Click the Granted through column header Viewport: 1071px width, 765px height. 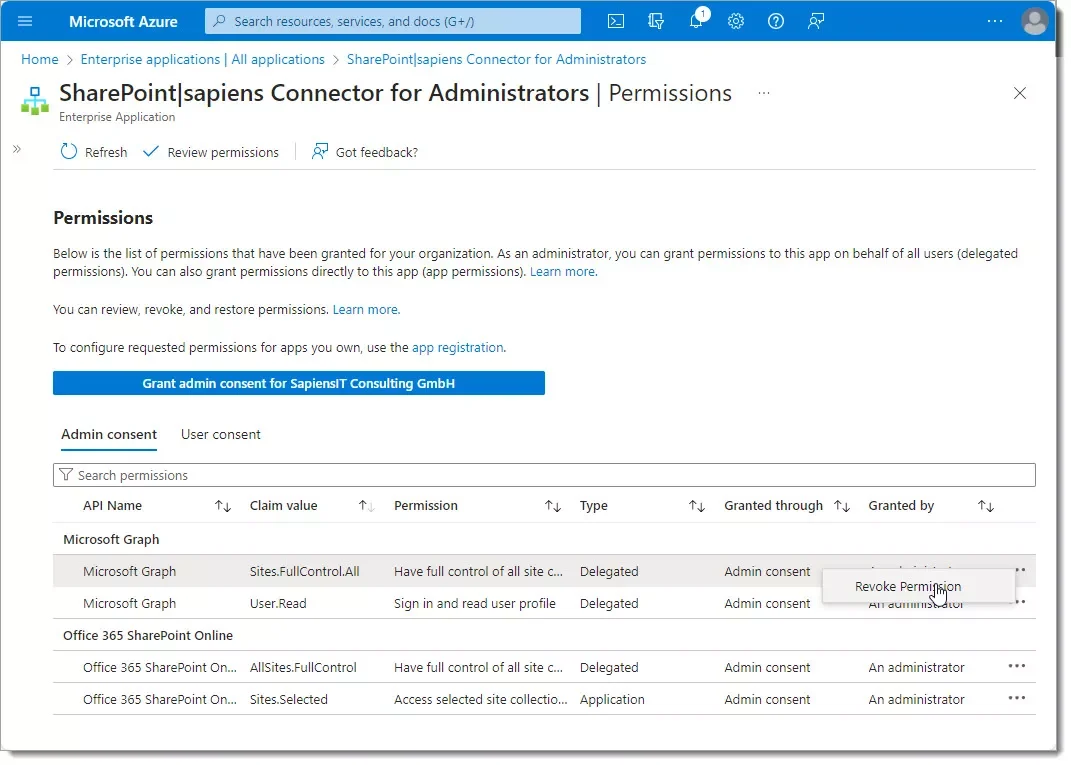pyautogui.click(x=773, y=506)
